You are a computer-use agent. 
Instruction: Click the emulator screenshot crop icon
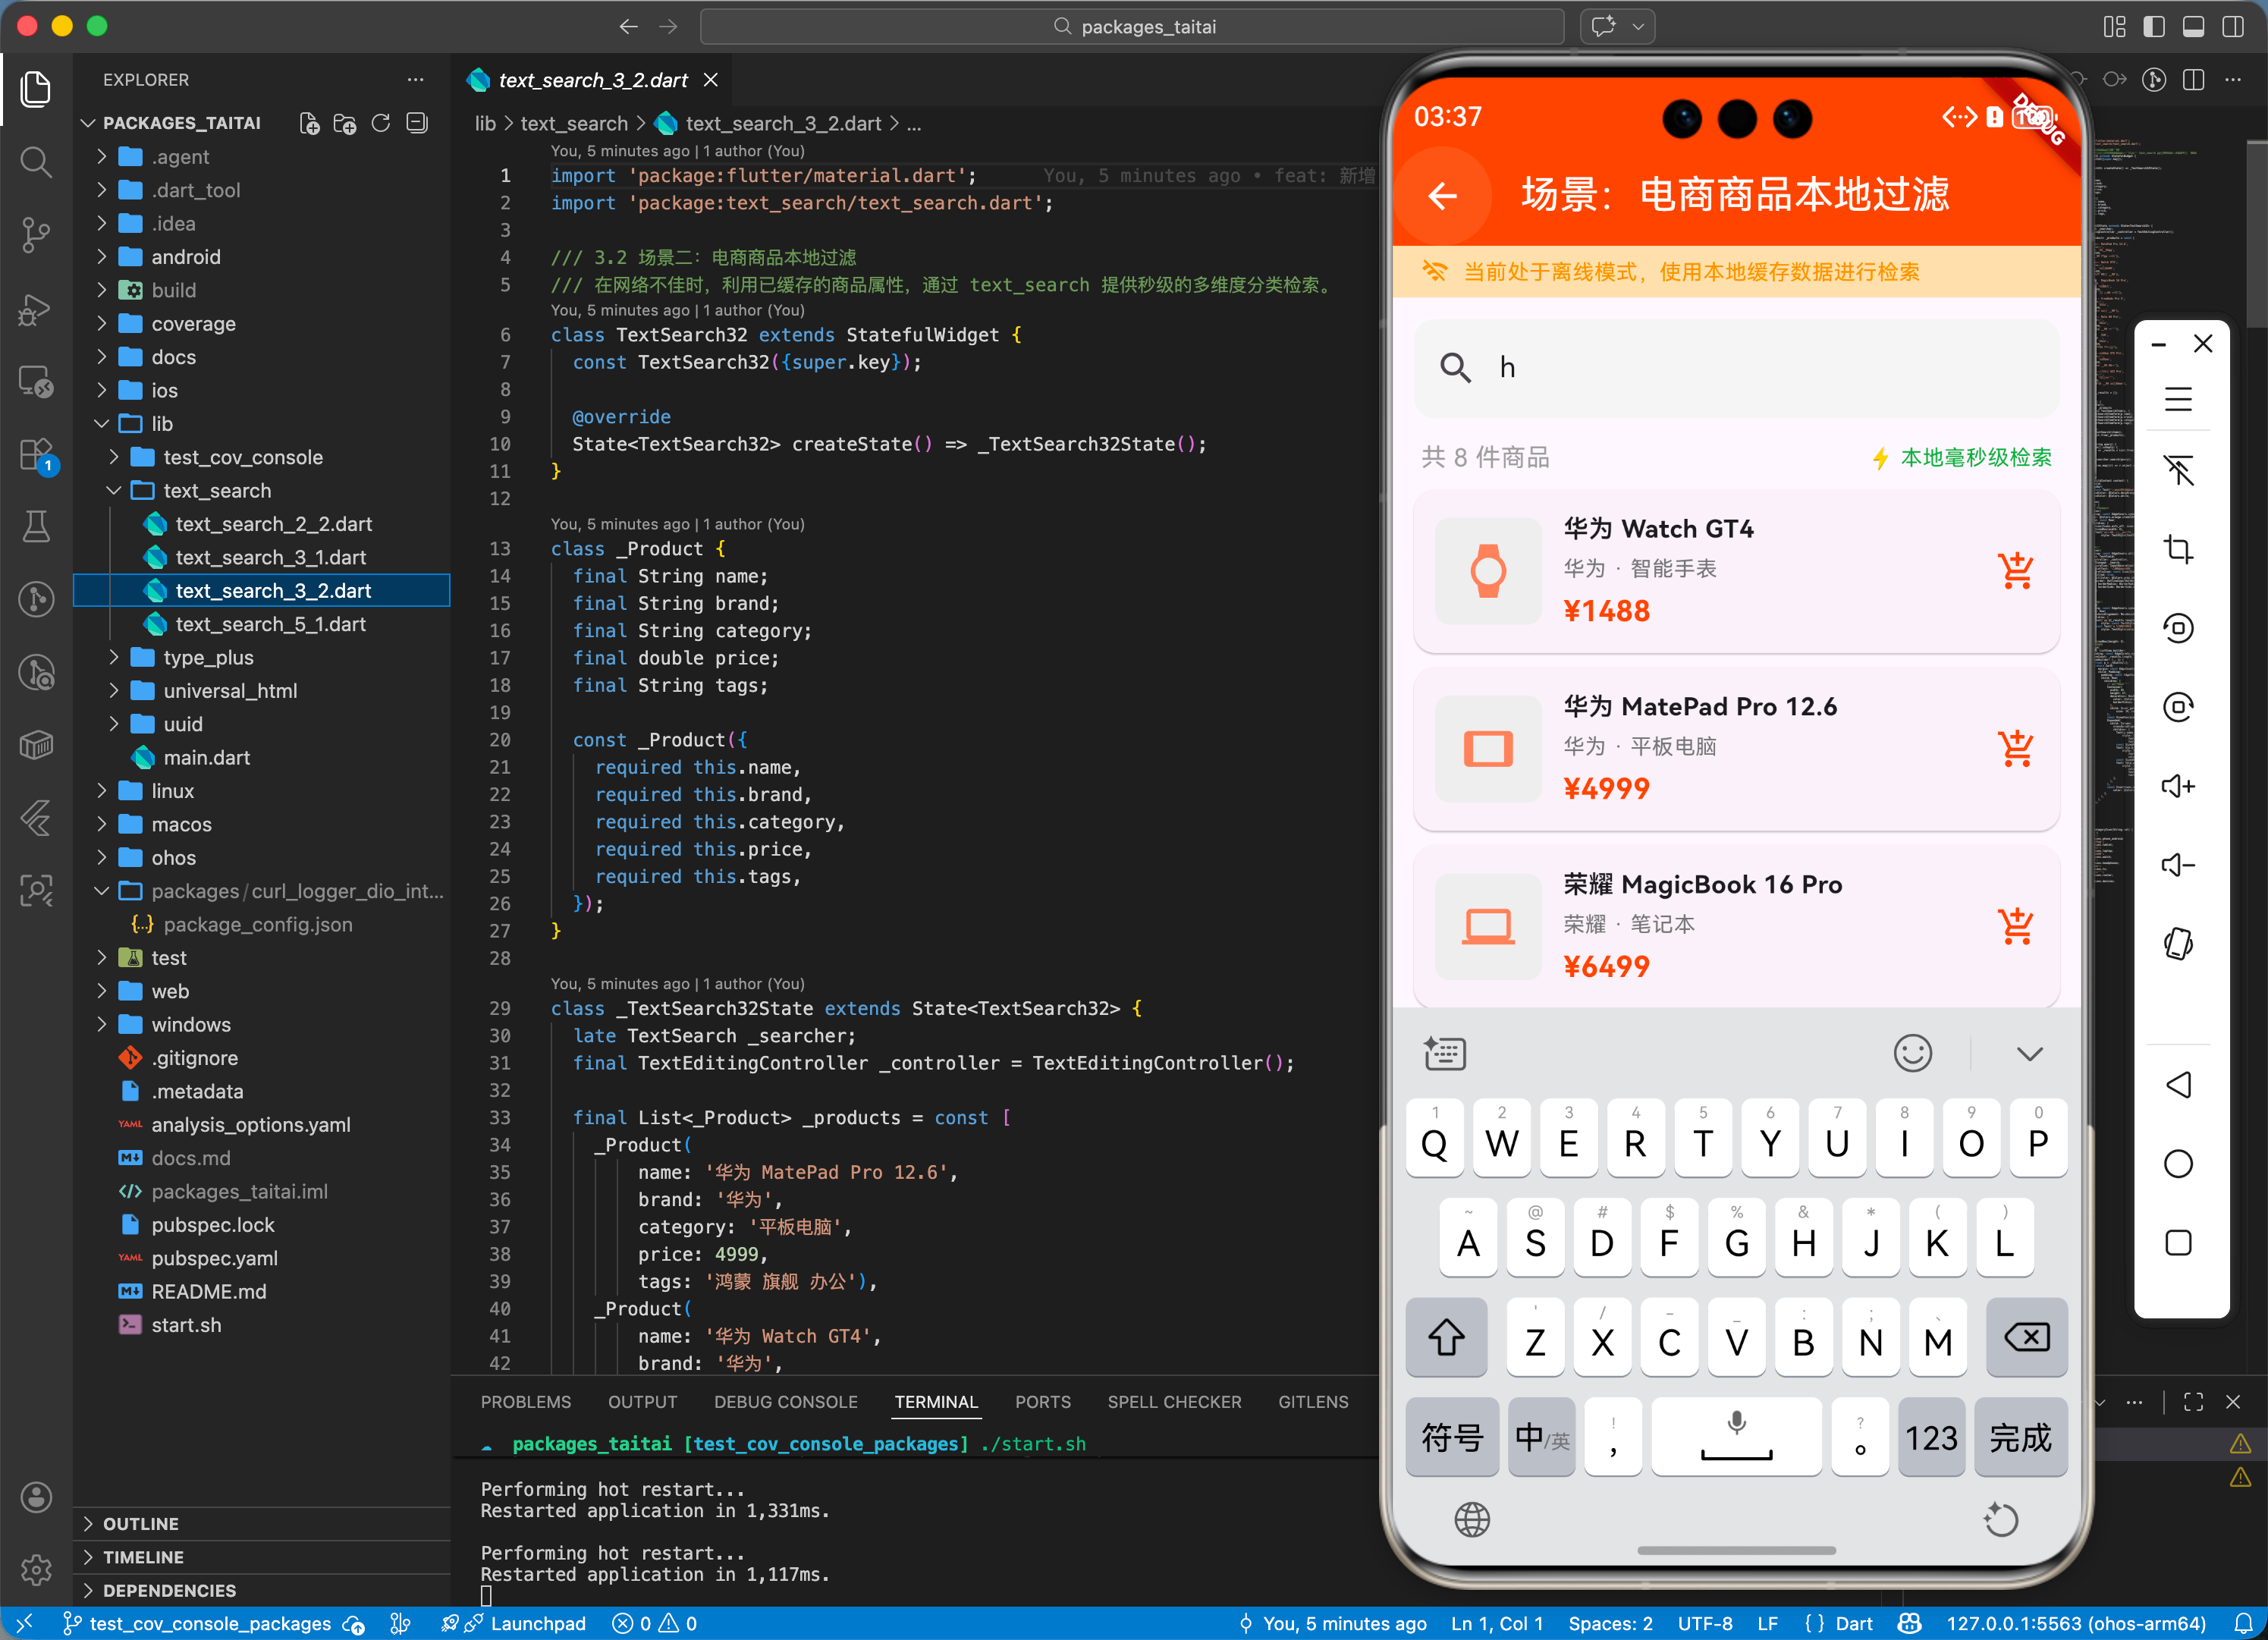point(2178,549)
